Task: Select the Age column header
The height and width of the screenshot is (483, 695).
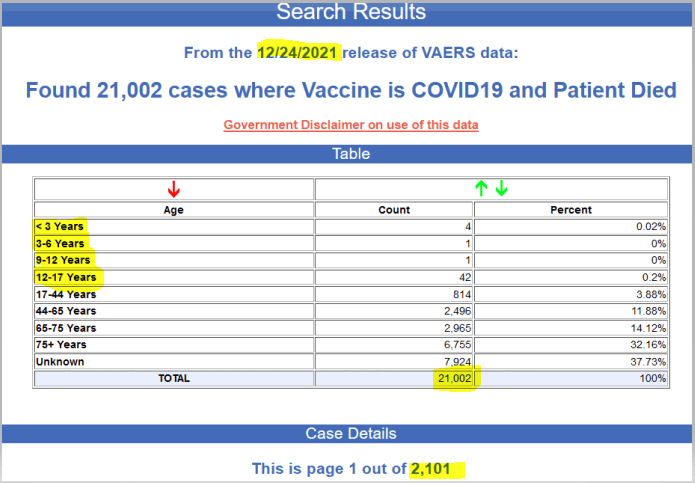Action: pyautogui.click(x=173, y=210)
